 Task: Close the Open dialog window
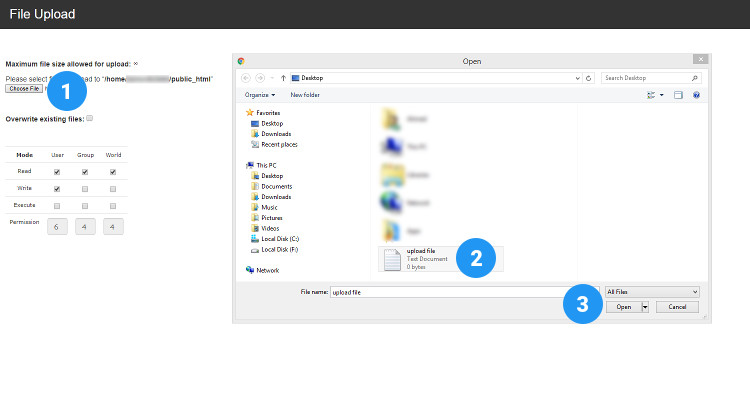[701, 59]
